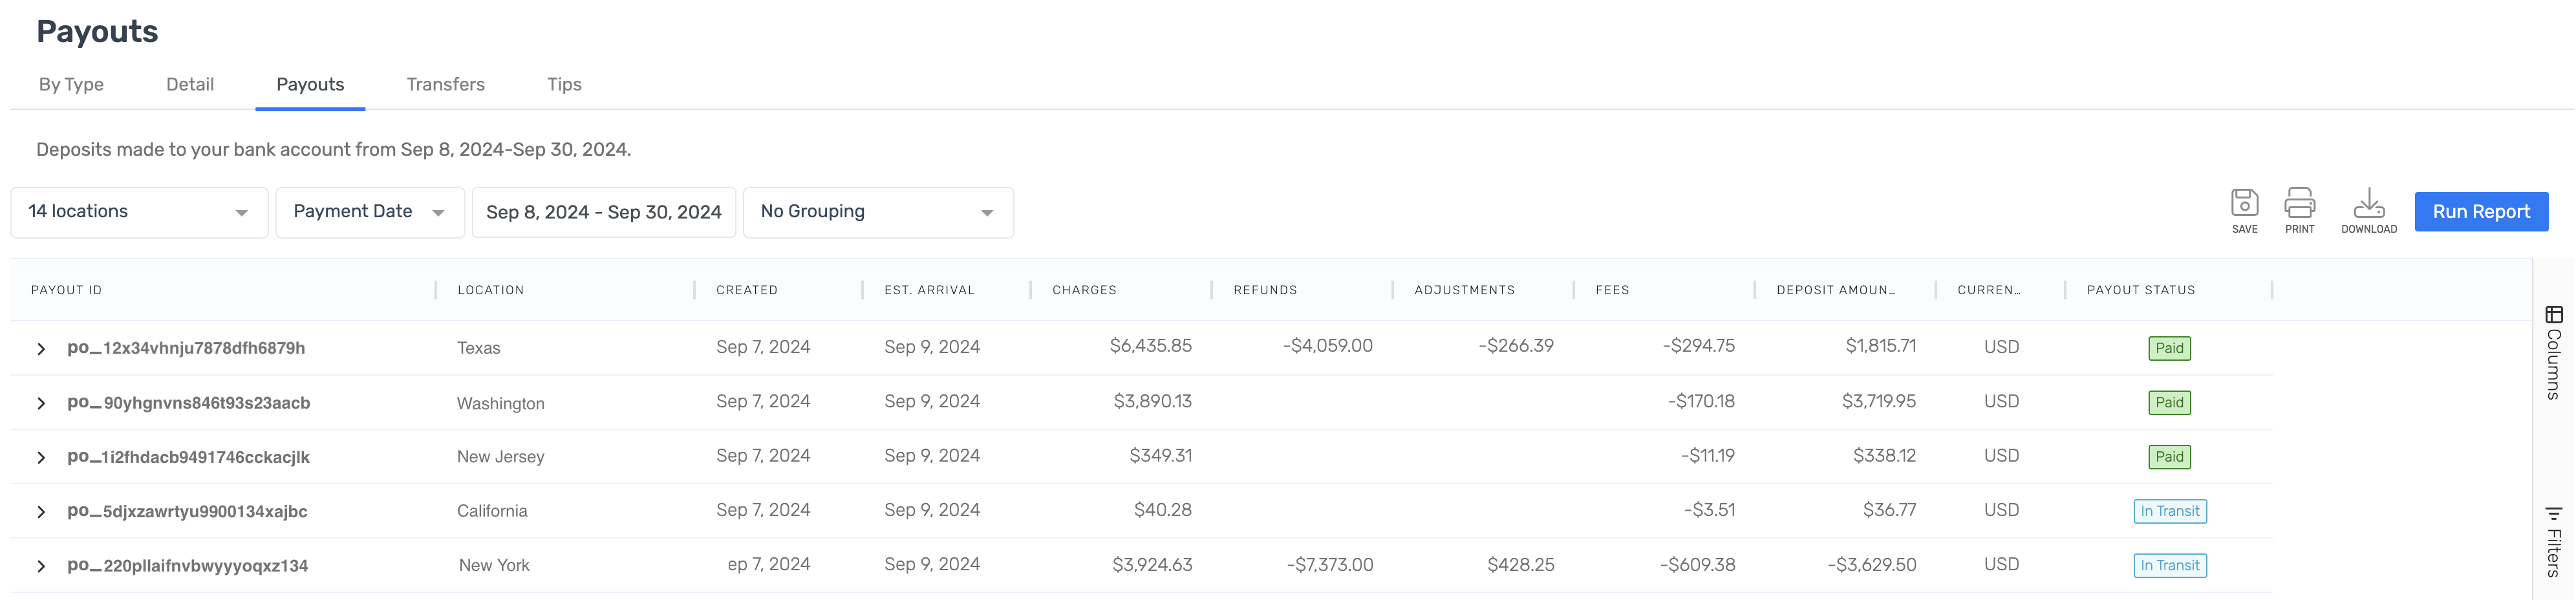2576x600 pixels.
Task: Click payout ID po_90yhgnvns846t93s23aacb
Action: coord(188,403)
